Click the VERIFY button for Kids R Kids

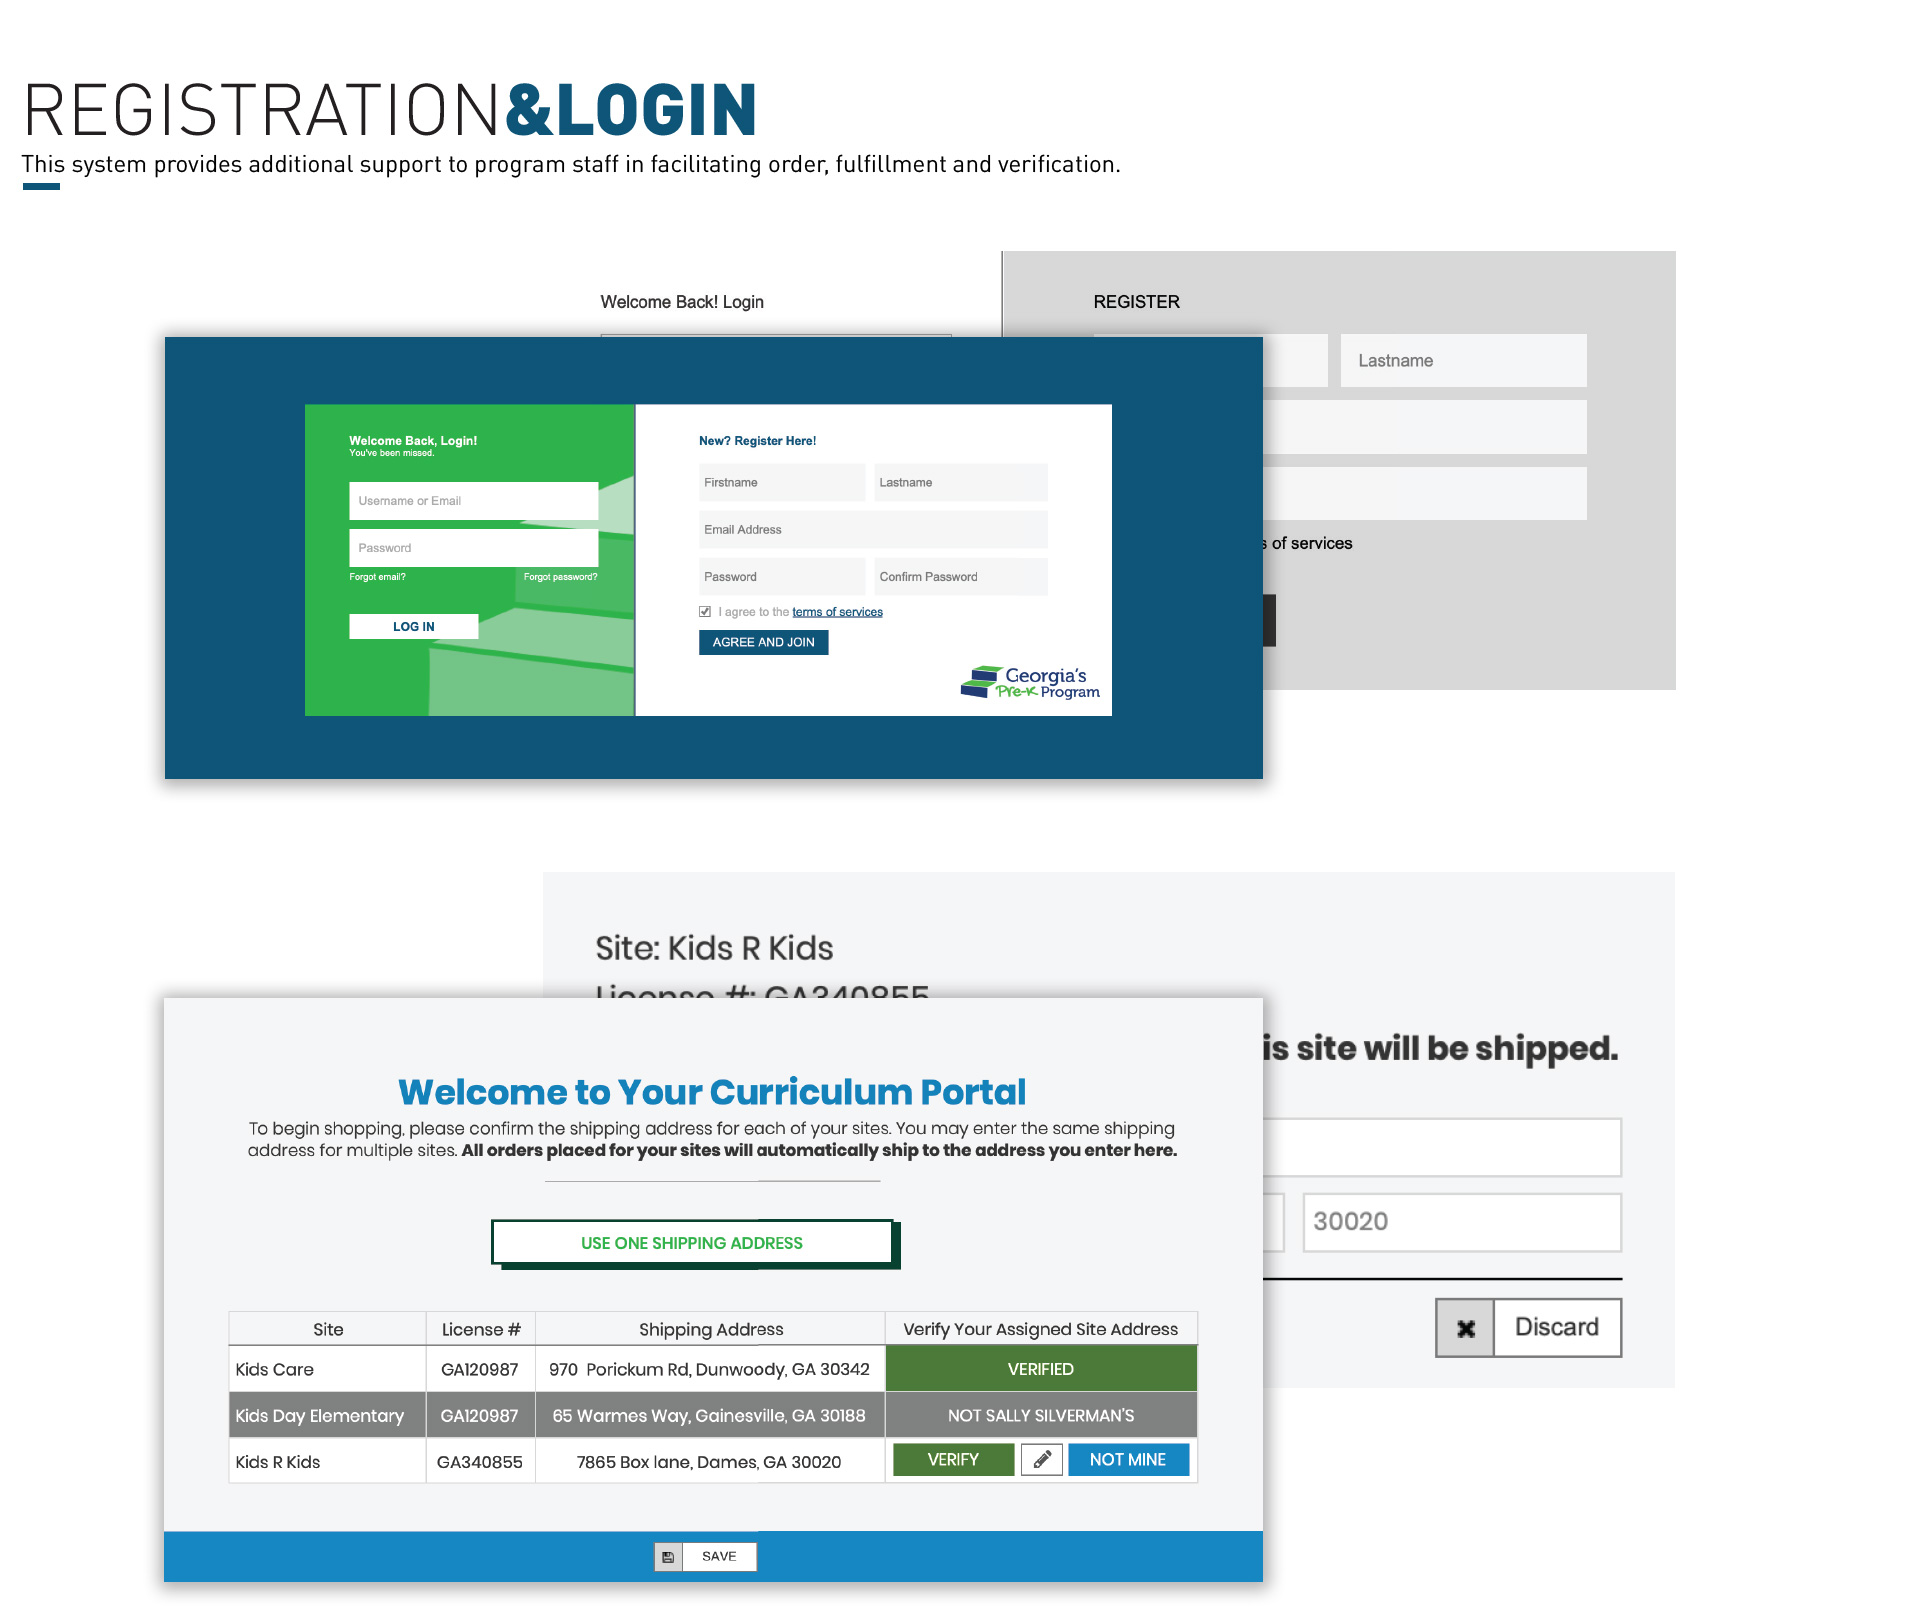(x=952, y=1460)
